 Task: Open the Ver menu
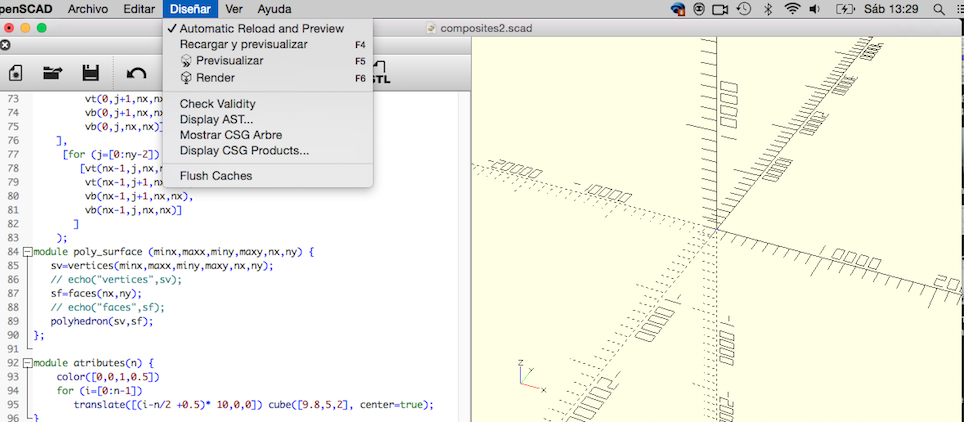234,9
